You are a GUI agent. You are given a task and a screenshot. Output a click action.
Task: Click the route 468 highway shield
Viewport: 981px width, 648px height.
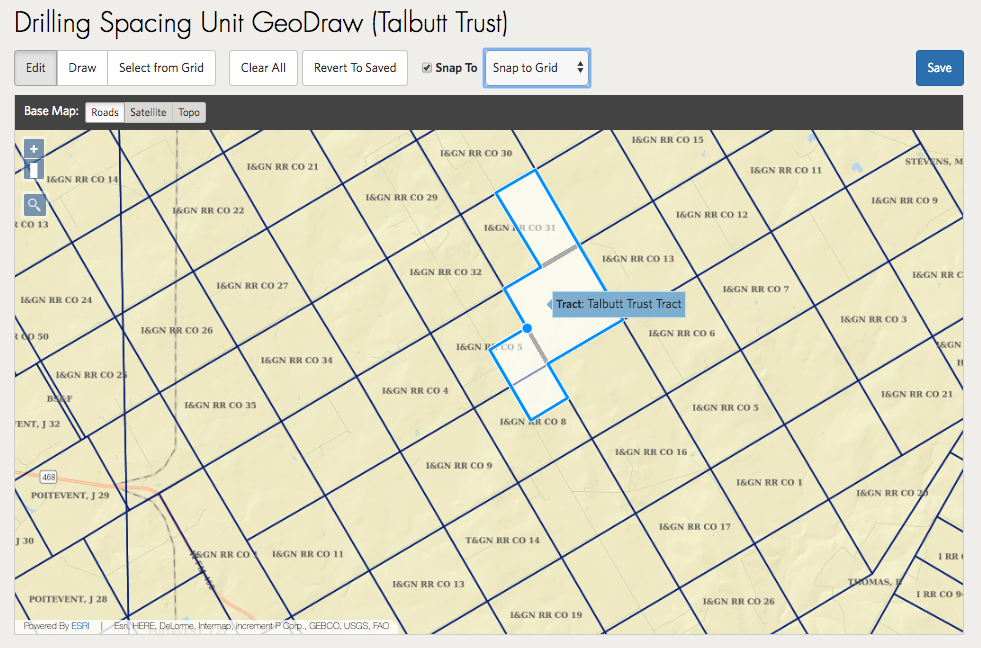(x=48, y=477)
